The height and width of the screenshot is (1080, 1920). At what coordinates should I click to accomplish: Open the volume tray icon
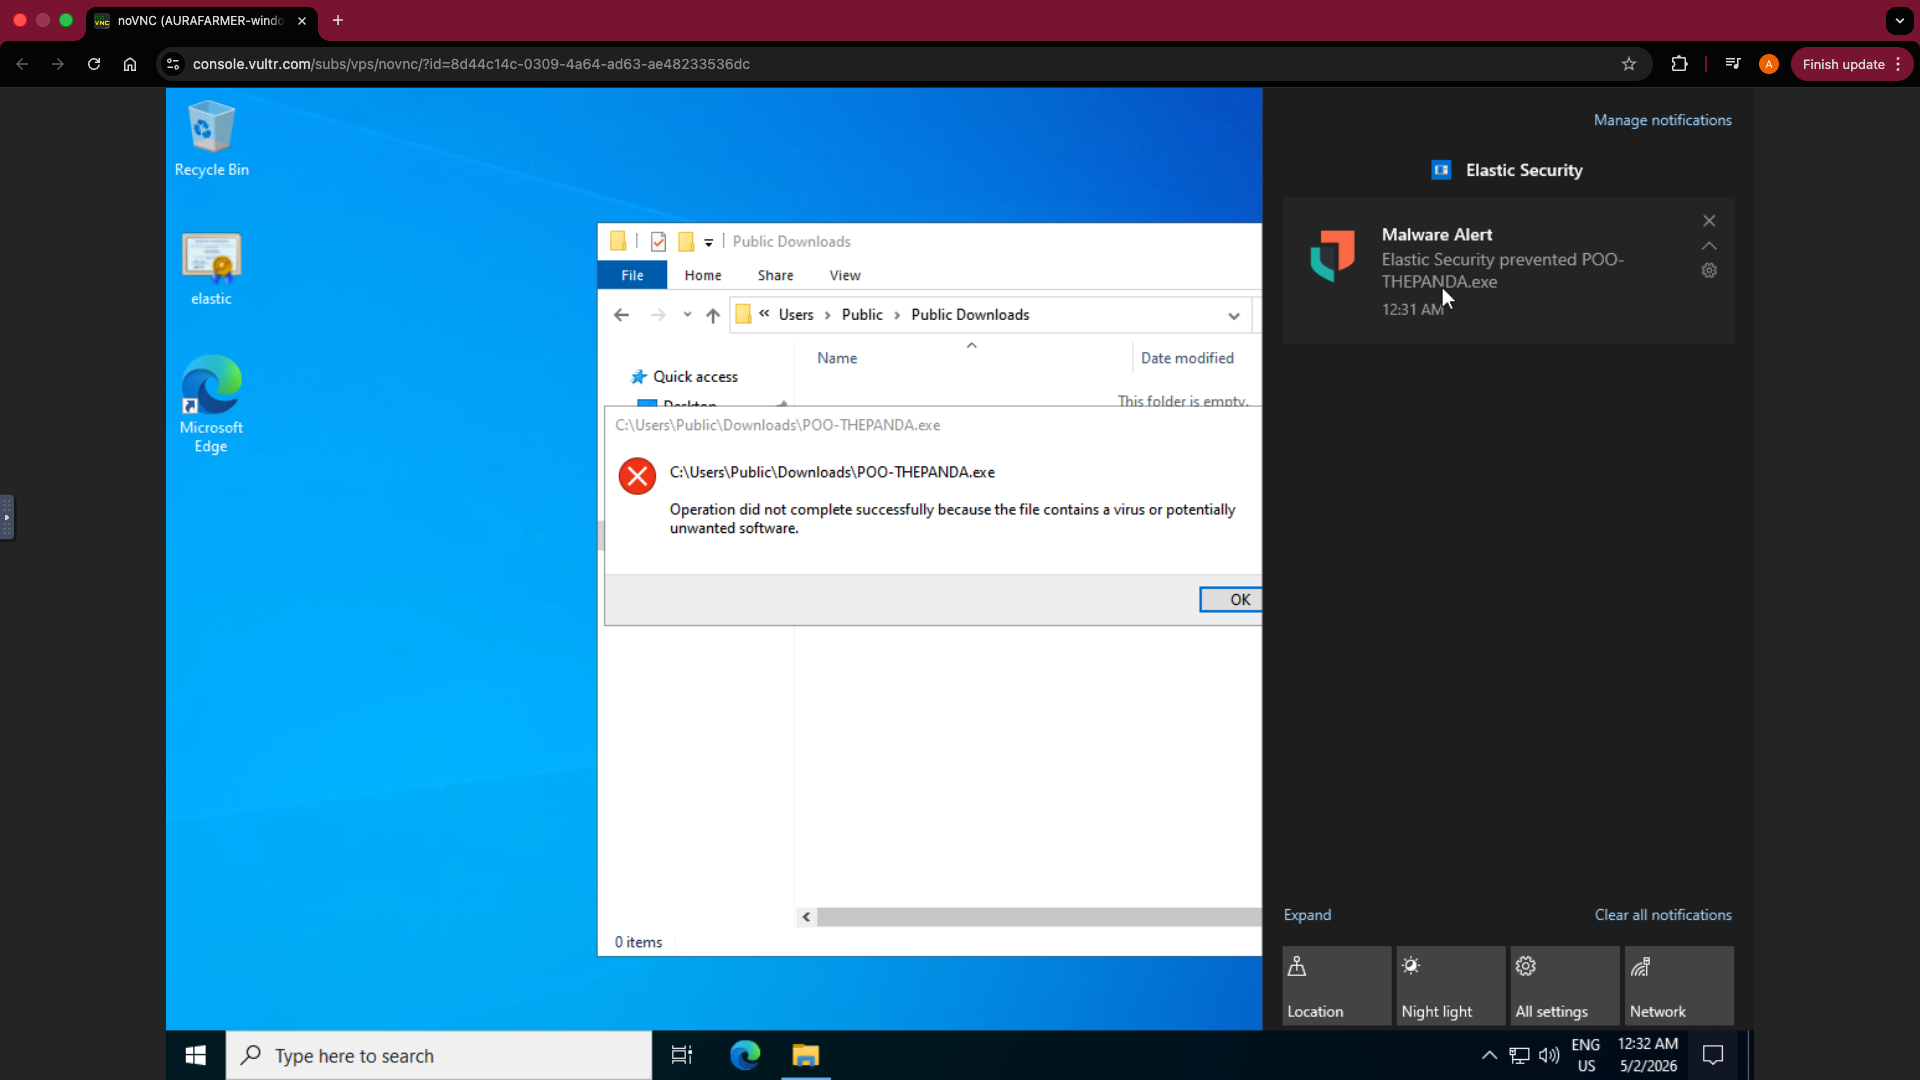coord(1549,1055)
